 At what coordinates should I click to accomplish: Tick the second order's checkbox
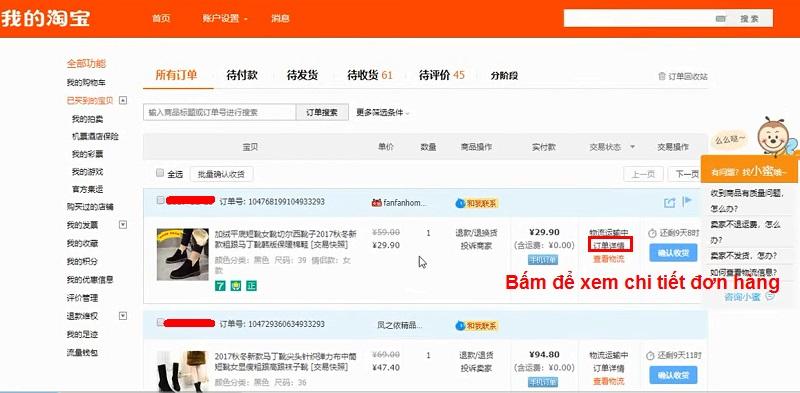161,322
